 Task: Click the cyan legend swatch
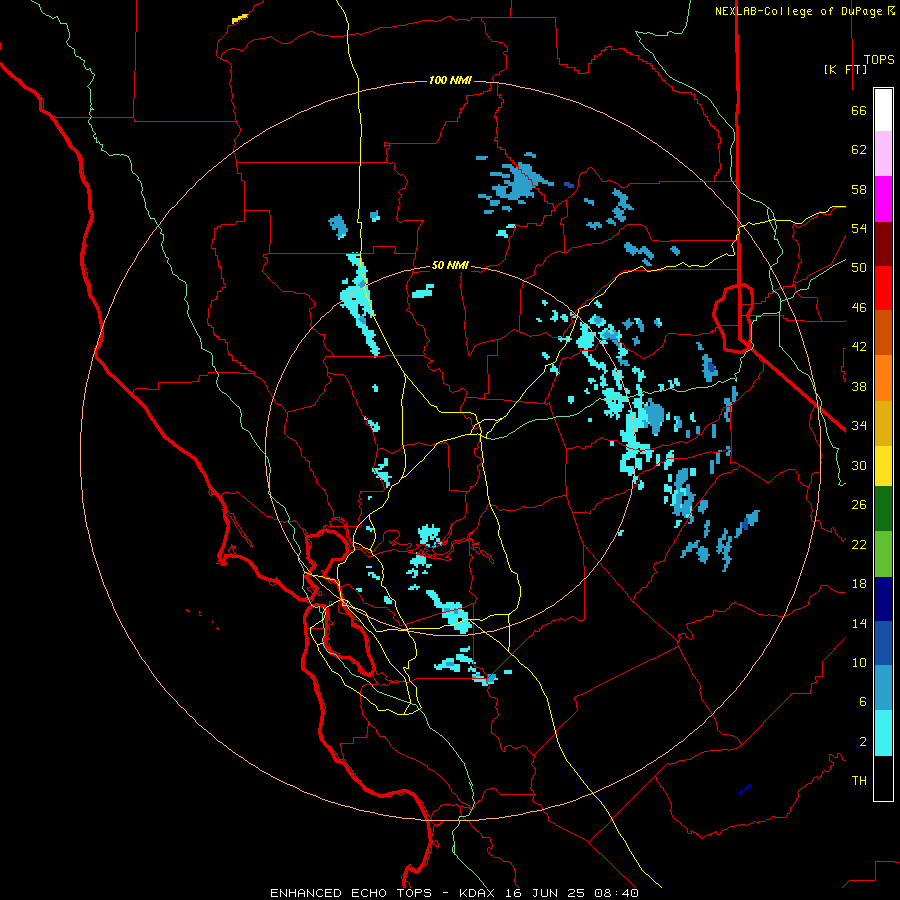[883, 733]
